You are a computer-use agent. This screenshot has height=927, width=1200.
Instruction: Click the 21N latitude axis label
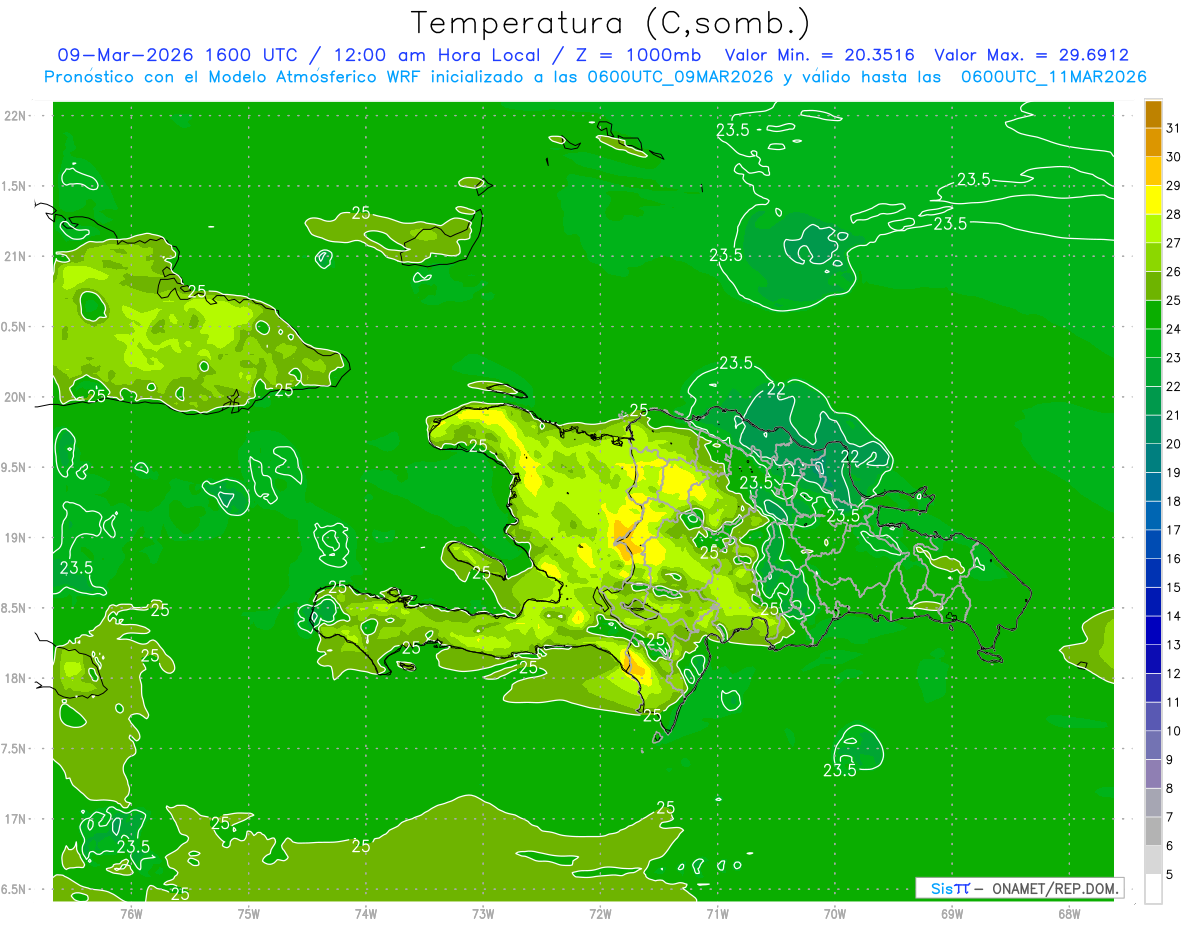click(x=15, y=256)
